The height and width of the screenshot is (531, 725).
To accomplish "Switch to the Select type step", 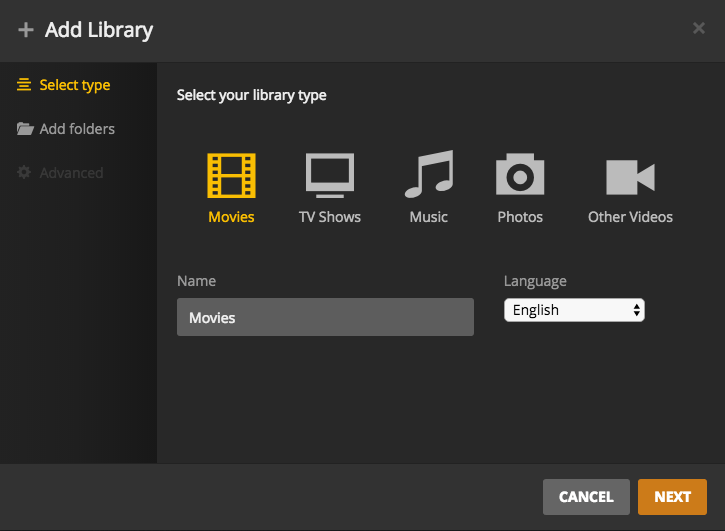I will point(74,85).
